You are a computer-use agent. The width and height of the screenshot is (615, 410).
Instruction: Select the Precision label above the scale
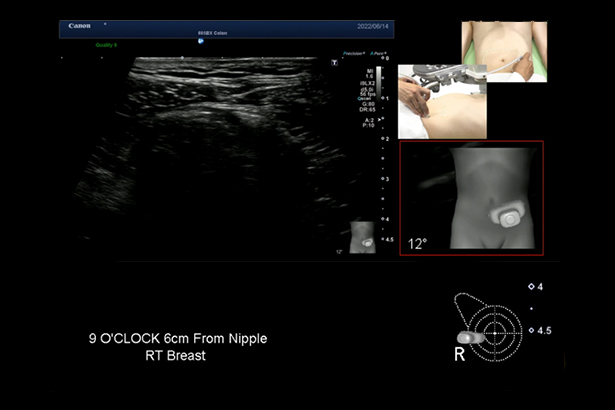351,53
